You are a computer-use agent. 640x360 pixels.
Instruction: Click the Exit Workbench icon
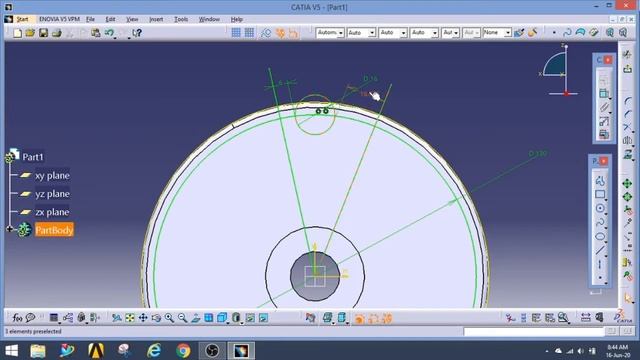tap(627, 69)
